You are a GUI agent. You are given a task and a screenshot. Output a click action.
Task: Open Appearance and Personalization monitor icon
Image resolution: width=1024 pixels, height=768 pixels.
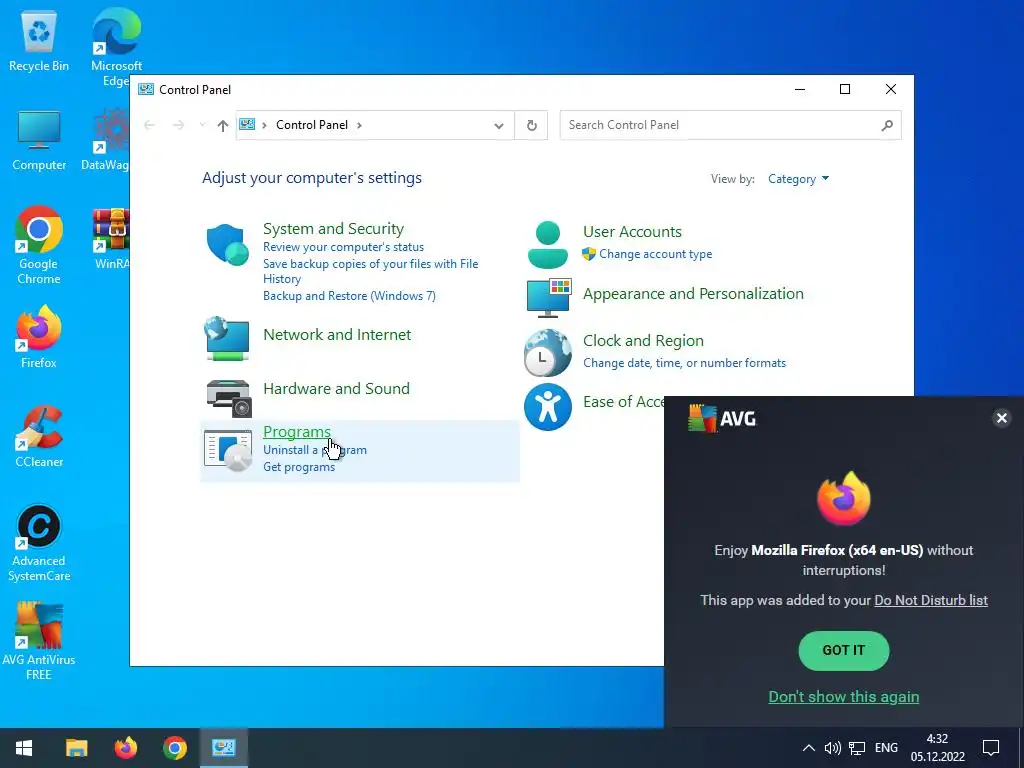[x=549, y=297]
